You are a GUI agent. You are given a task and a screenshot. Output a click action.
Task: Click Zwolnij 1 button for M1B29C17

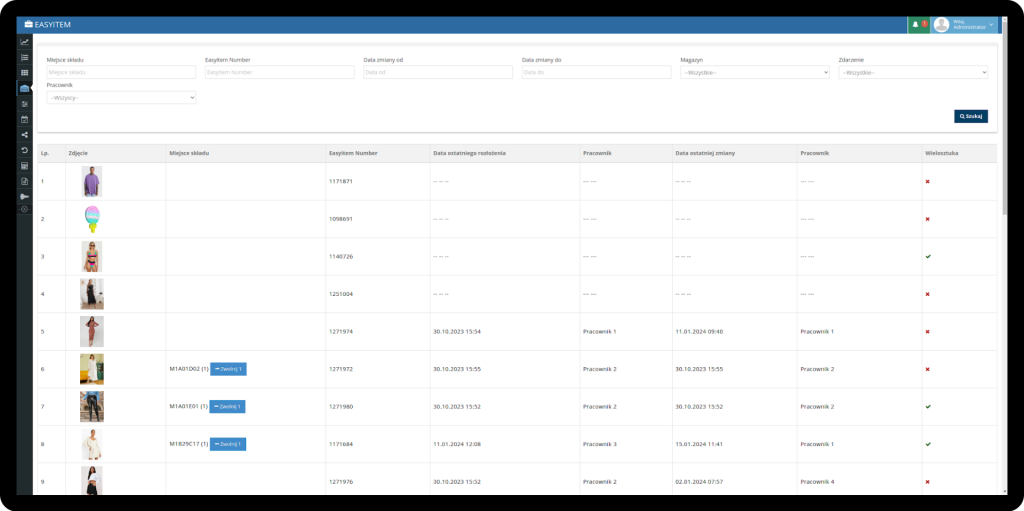click(227, 444)
